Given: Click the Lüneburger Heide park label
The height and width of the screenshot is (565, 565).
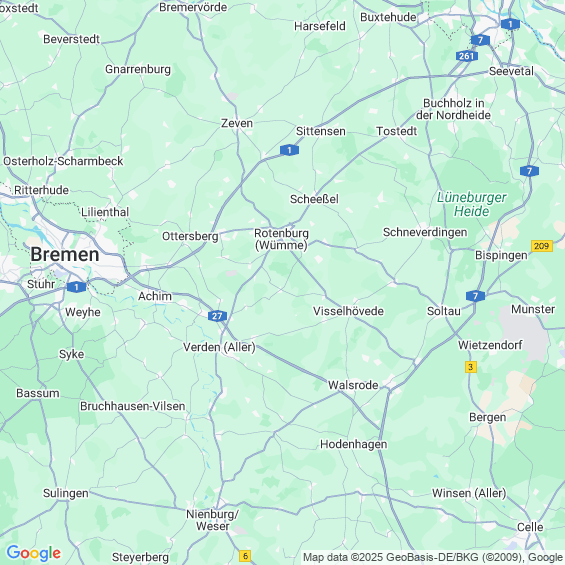Looking at the screenshot, I should coord(472,204).
